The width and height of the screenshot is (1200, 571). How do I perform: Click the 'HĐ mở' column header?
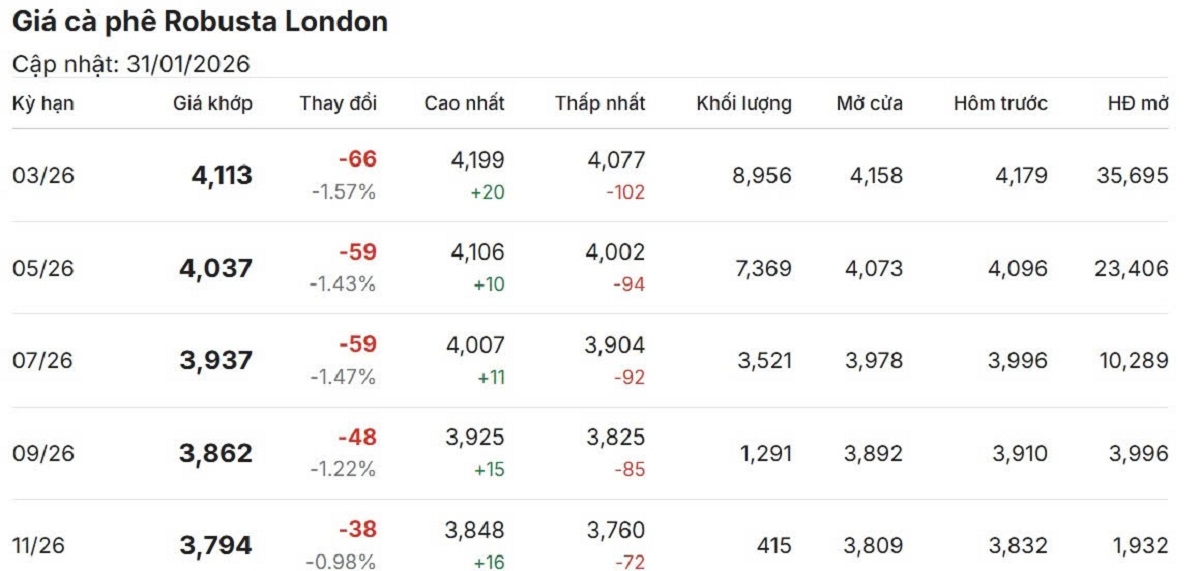1138,103
